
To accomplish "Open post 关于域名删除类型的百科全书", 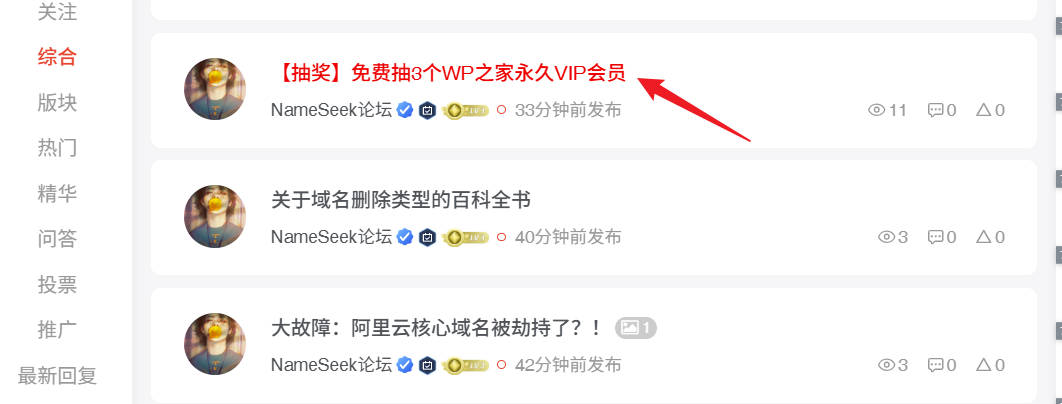I will point(401,200).
